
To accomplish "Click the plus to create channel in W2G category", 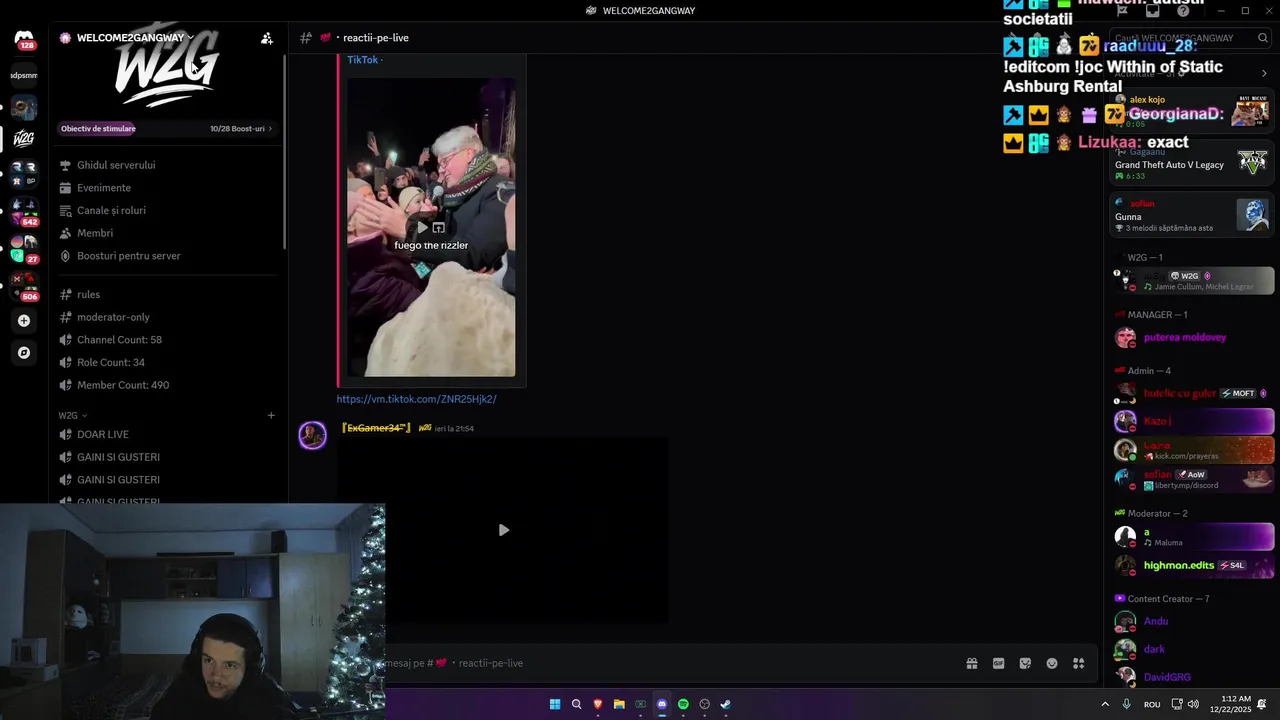I will (271, 415).
